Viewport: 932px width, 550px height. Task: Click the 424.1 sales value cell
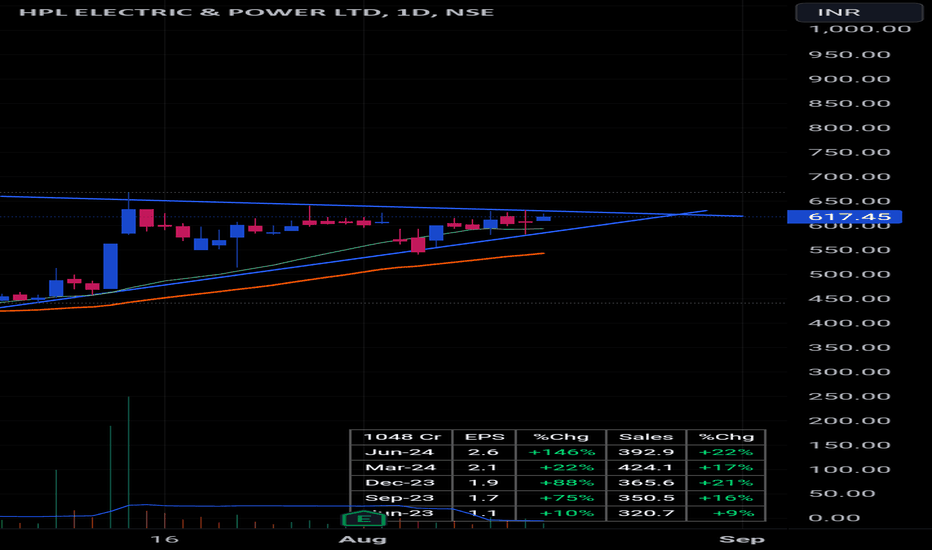tap(646, 468)
